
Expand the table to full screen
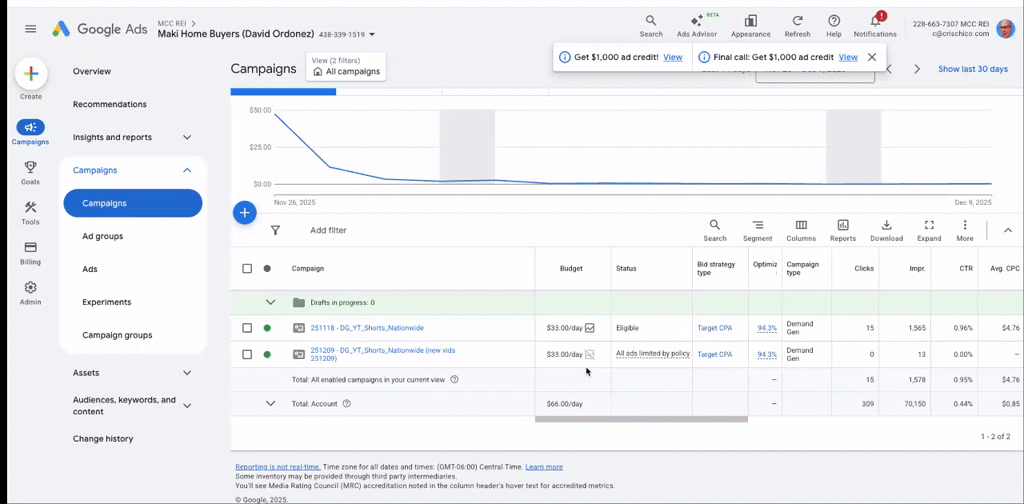[x=929, y=230]
